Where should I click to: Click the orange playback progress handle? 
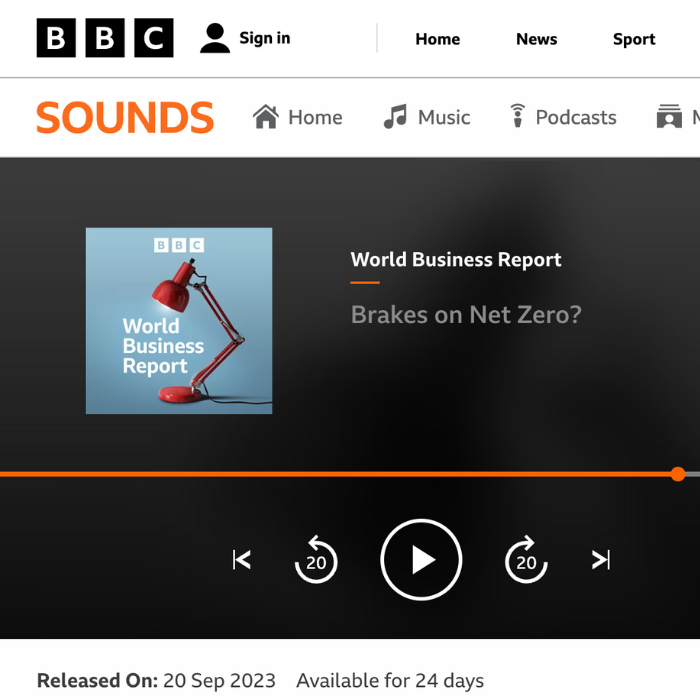[678, 474]
